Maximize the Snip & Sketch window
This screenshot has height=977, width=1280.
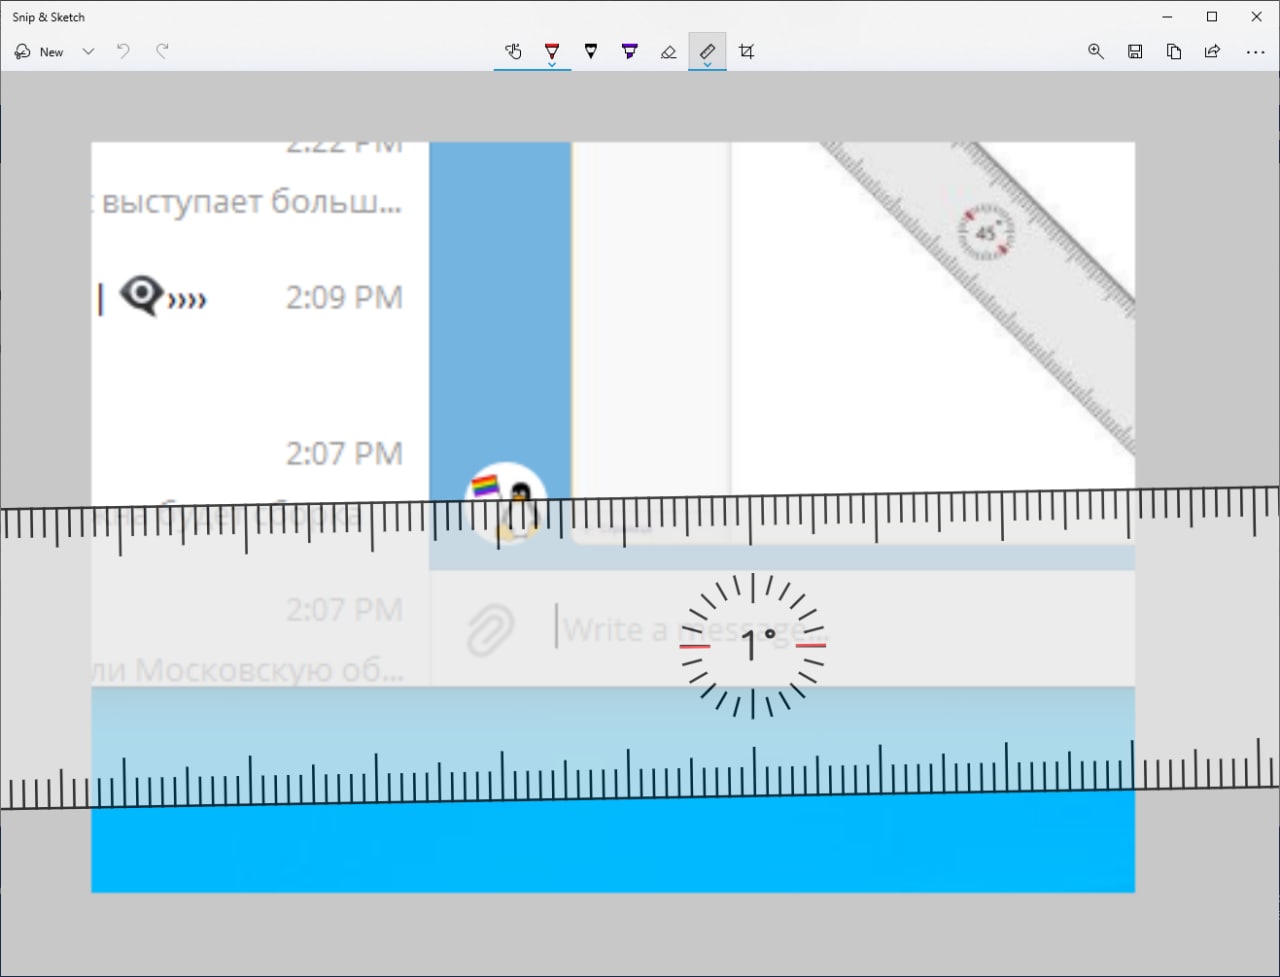pos(1212,17)
